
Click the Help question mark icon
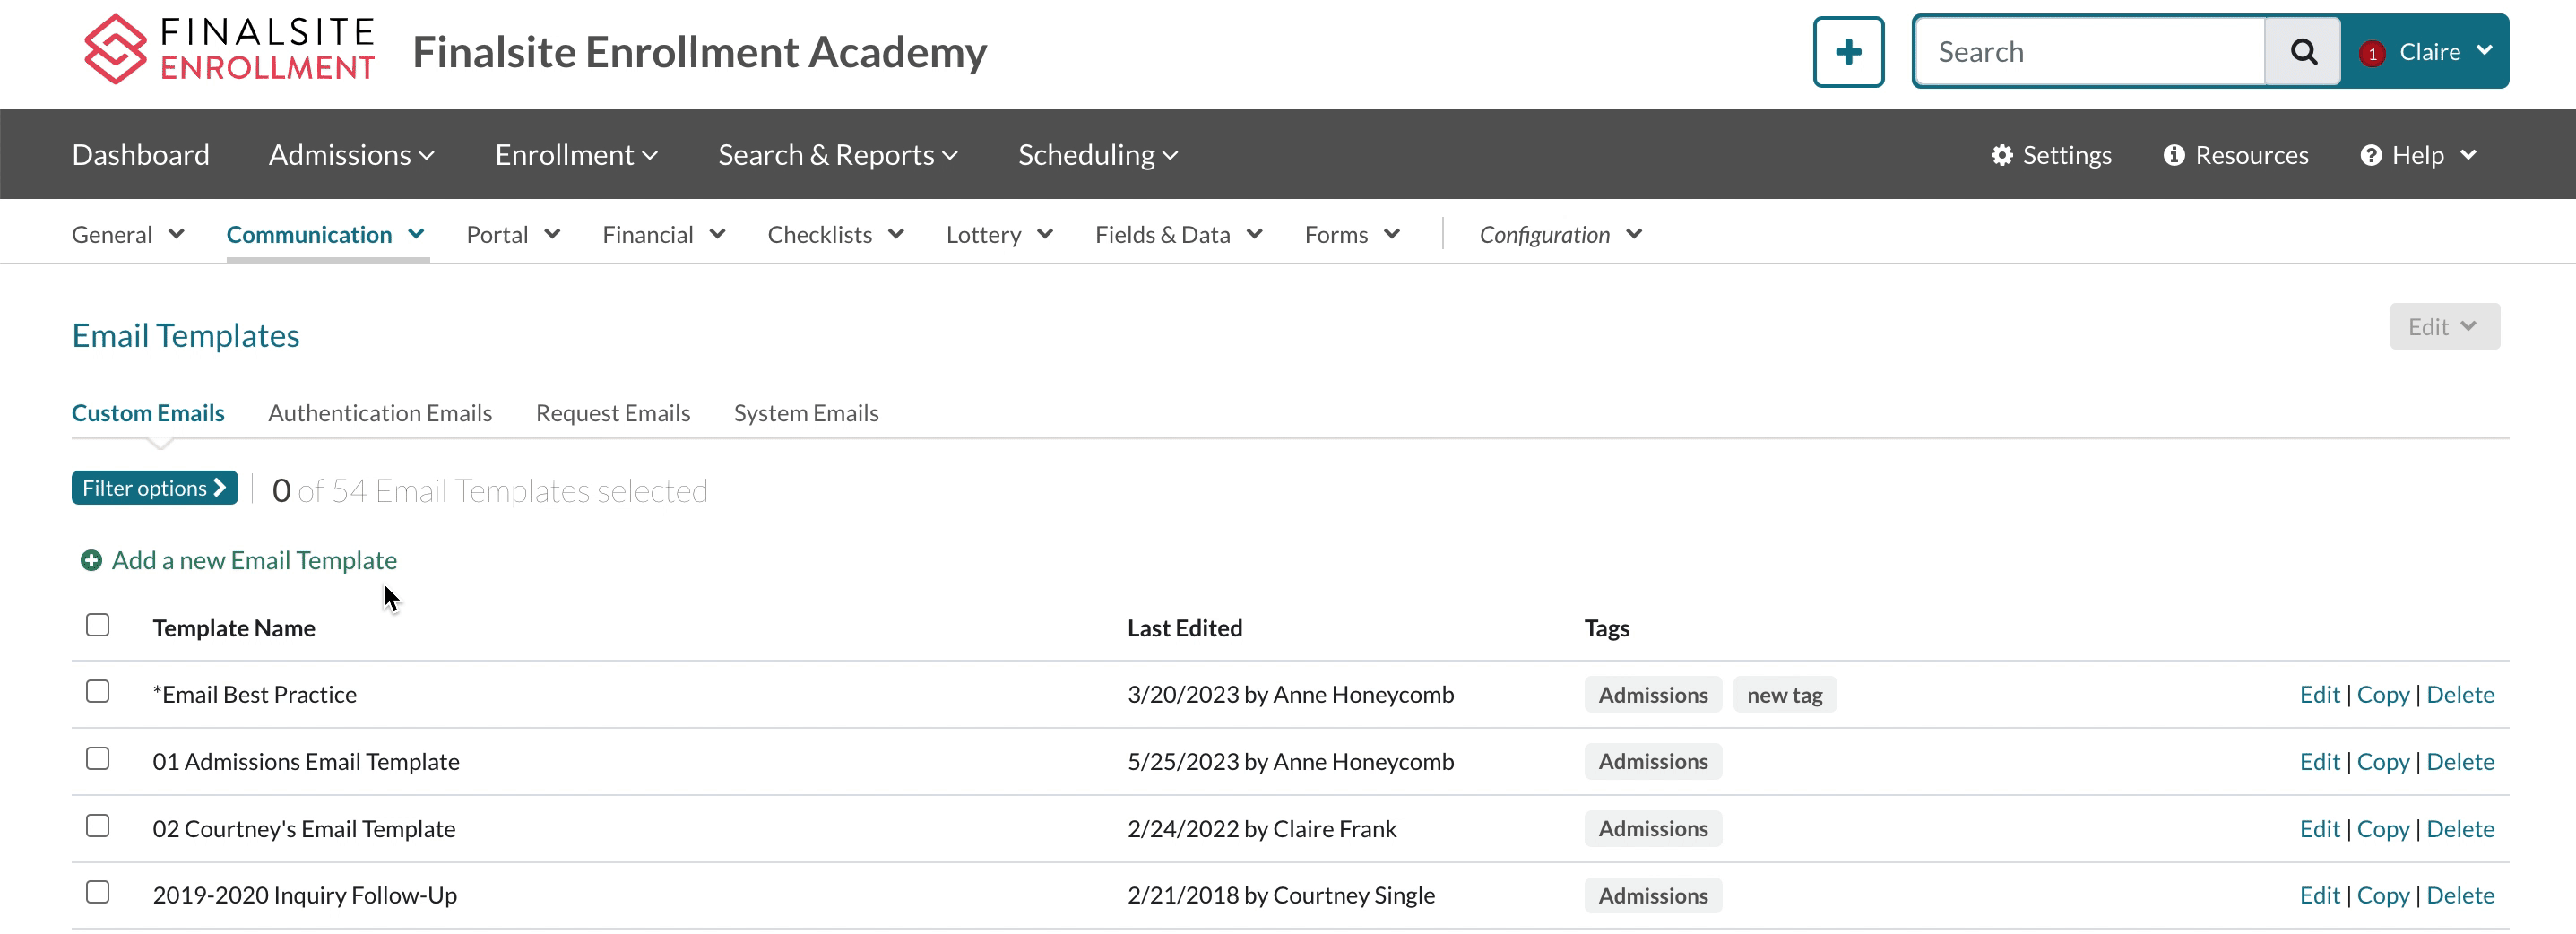click(2371, 155)
